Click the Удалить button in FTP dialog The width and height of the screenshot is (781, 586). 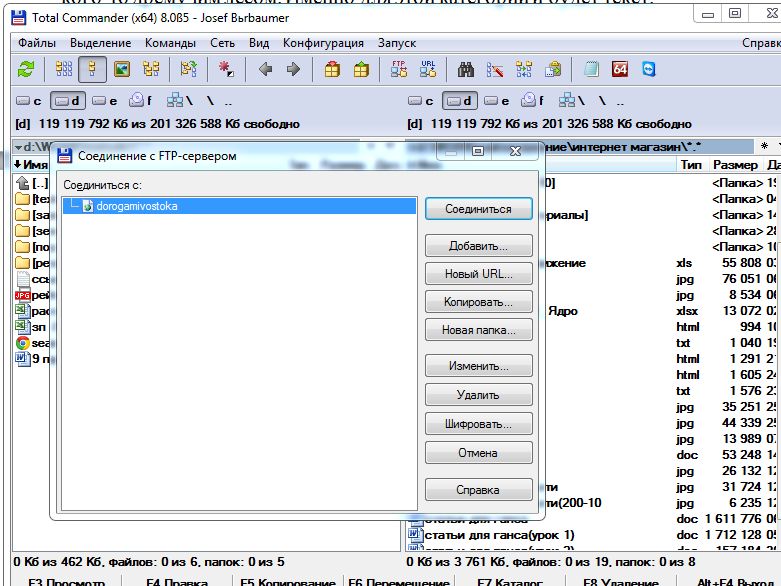click(479, 395)
